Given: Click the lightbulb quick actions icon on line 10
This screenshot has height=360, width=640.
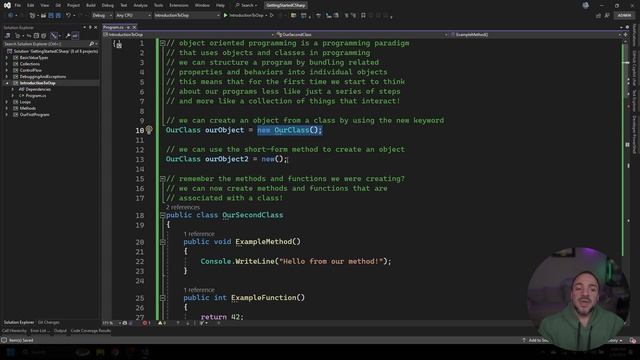Looking at the screenshot, I should pyautogui.click(x=149, y=130).
